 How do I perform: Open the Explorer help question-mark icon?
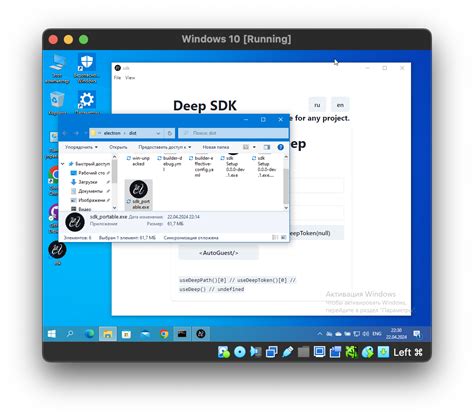click(281, 147)
